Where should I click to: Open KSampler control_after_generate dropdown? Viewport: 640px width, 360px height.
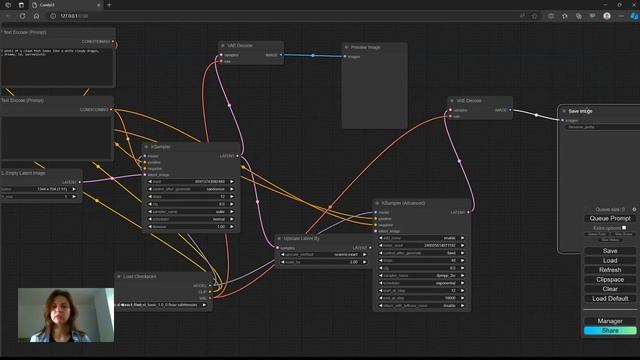coord(191,189)
